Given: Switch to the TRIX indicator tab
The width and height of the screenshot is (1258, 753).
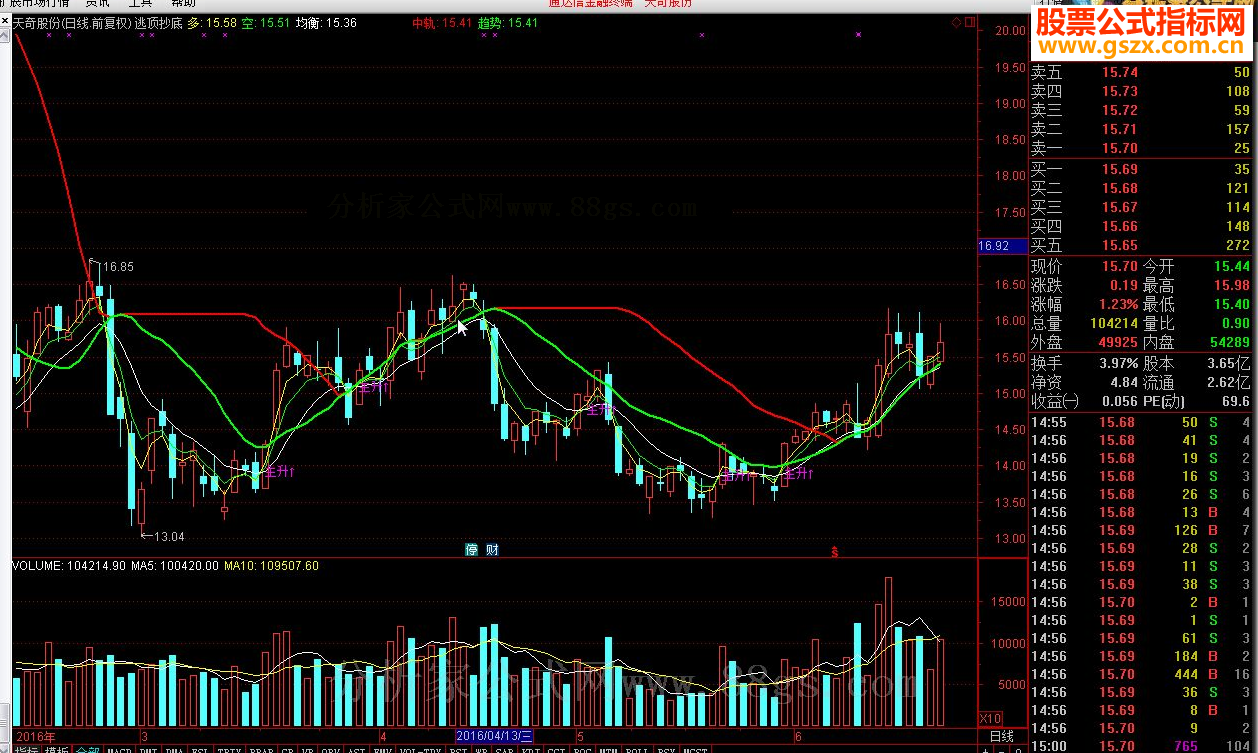Looking at the screenshot, I should click(x=229, y=748).
